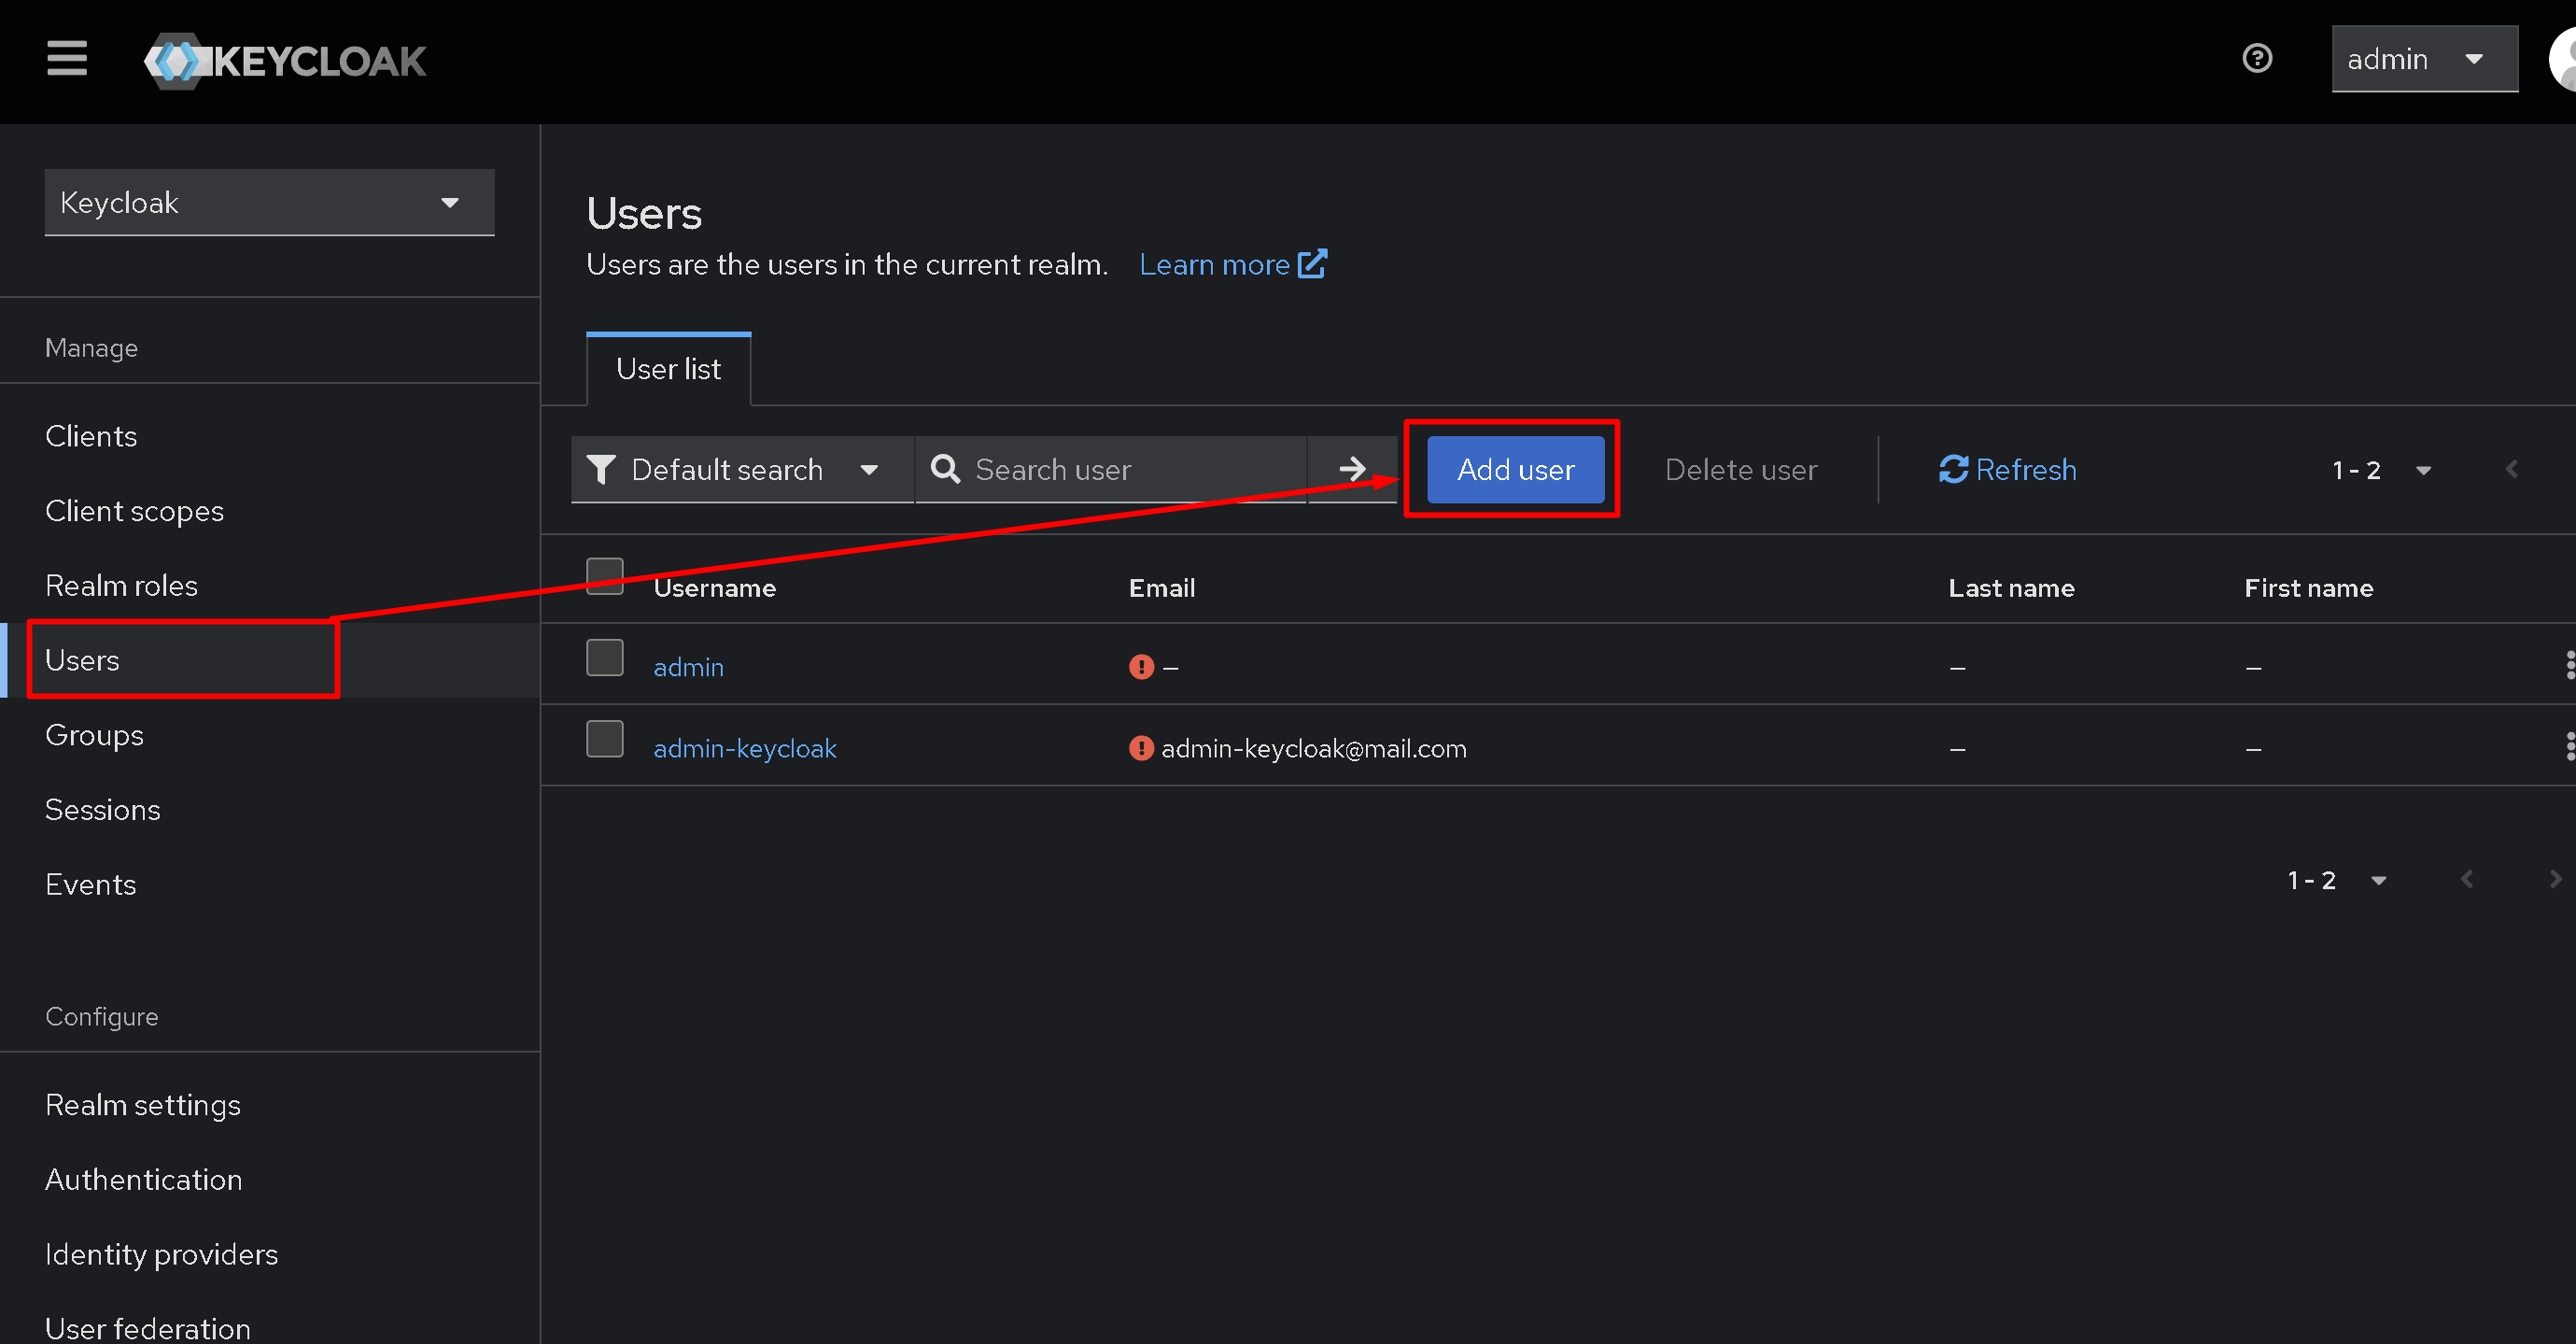
Task: Open the top 1 - 2 per-page dropdown
Action: [x=2381, y=470]
